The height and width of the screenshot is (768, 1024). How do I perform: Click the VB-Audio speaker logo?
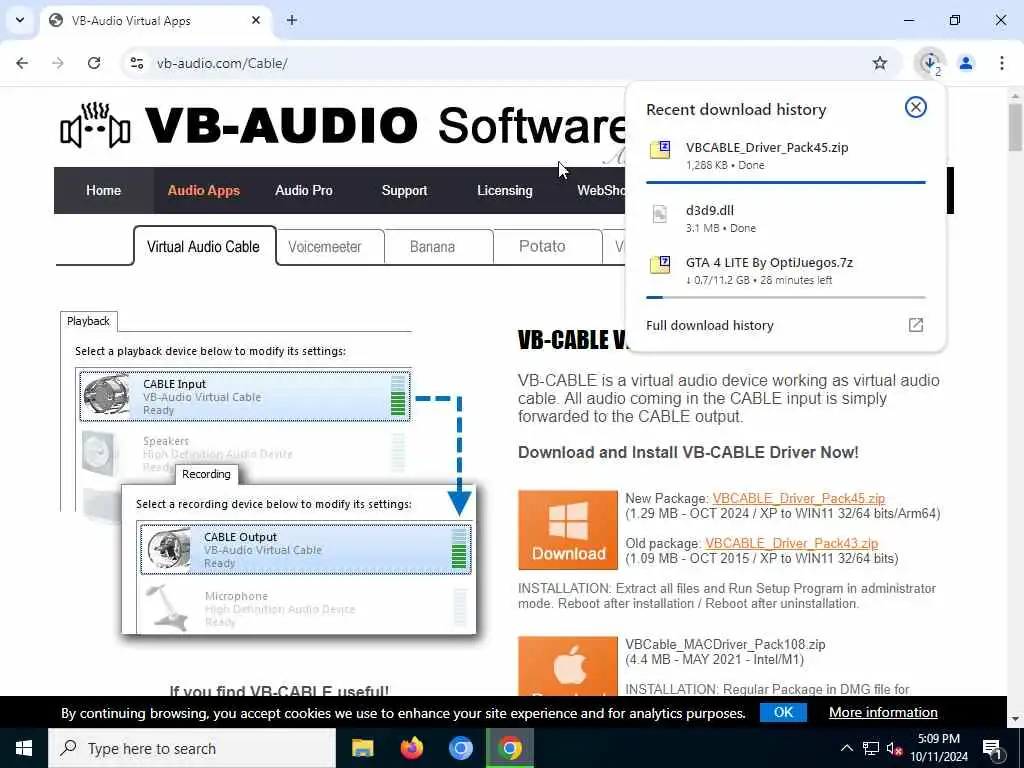click(x=95, y=126)
